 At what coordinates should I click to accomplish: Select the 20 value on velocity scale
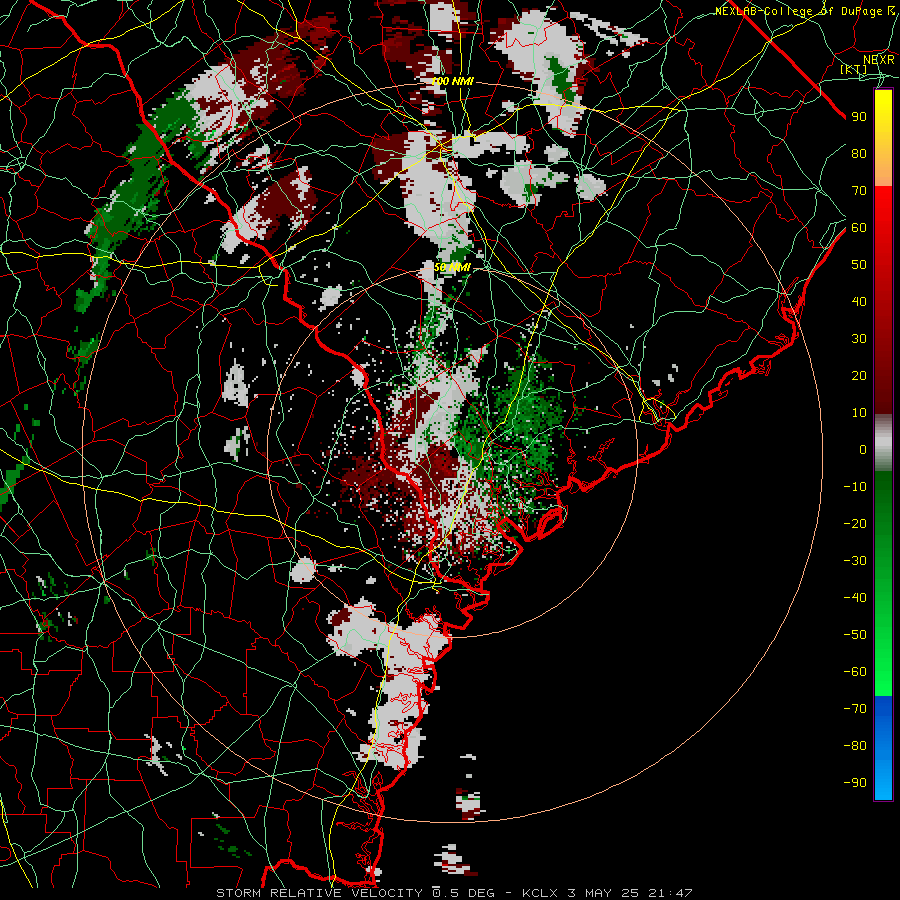point(859,376)
